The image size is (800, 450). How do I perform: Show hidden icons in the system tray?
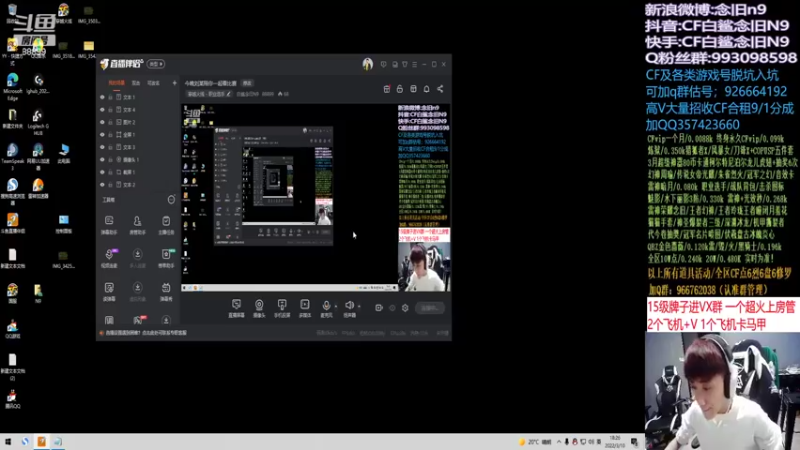[x=559, y=442]
